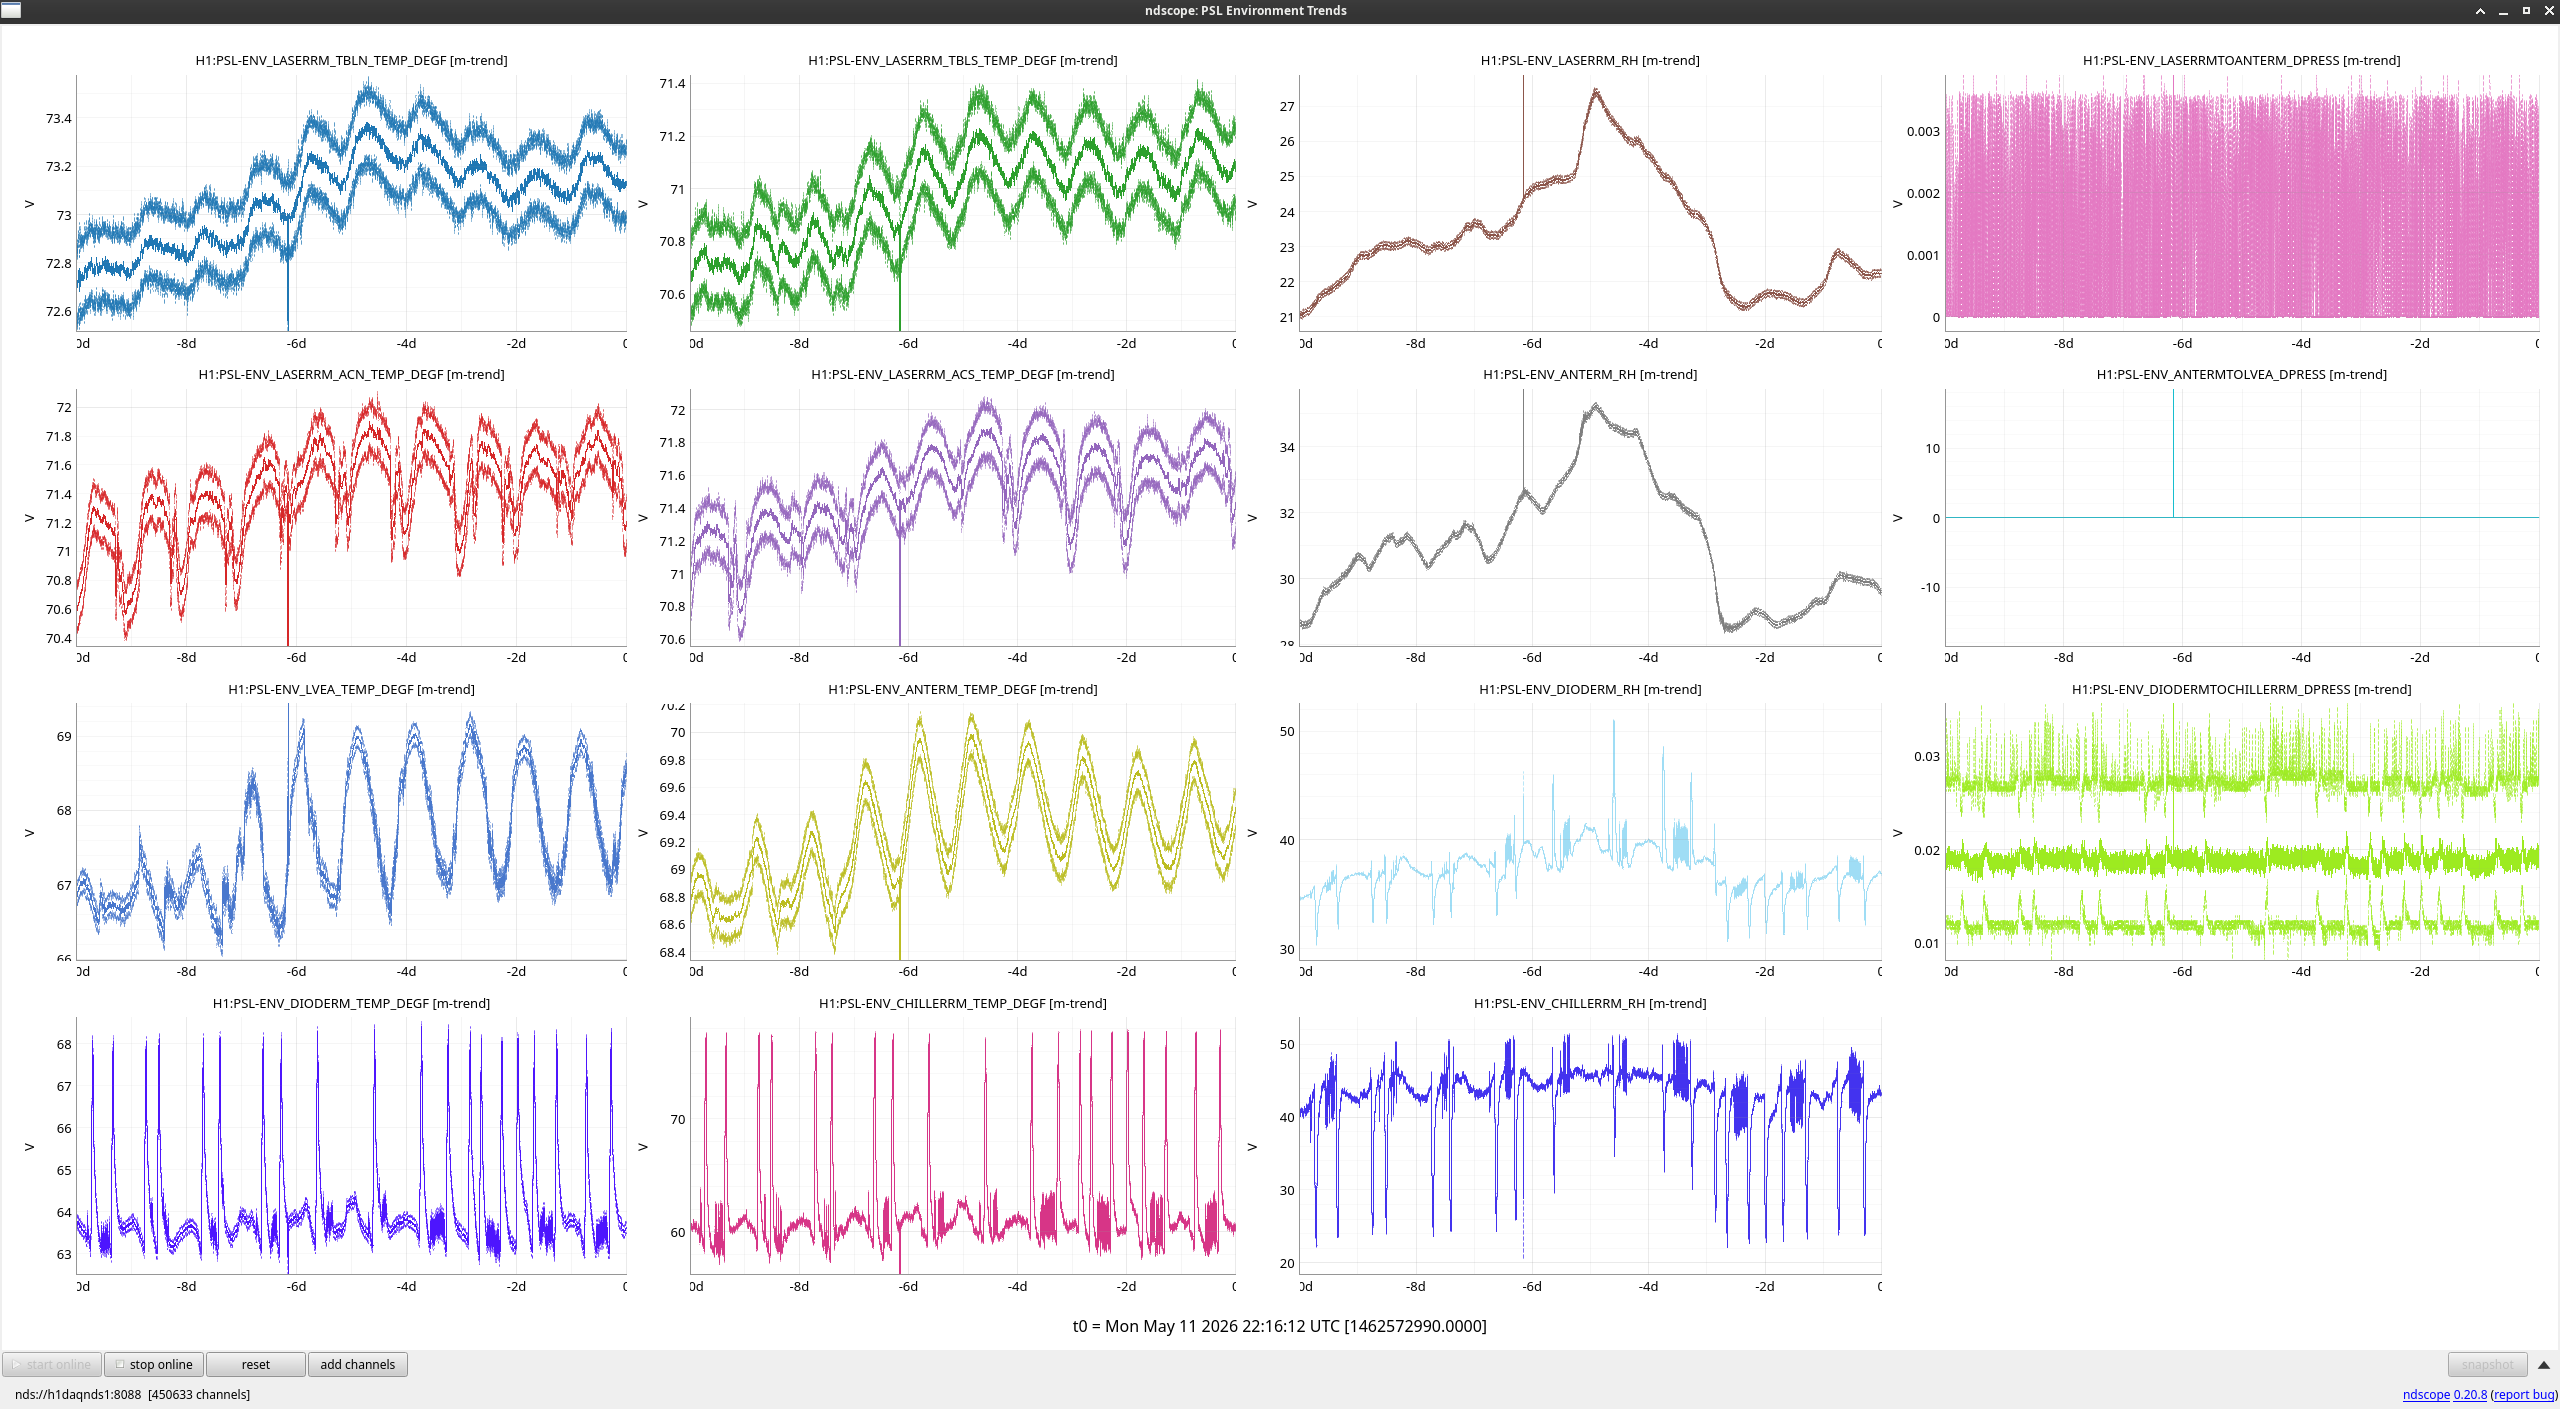2560x1409 pixels.
Task: Click the t0 timestamp label
Action: click(x=1279, y=1326)
